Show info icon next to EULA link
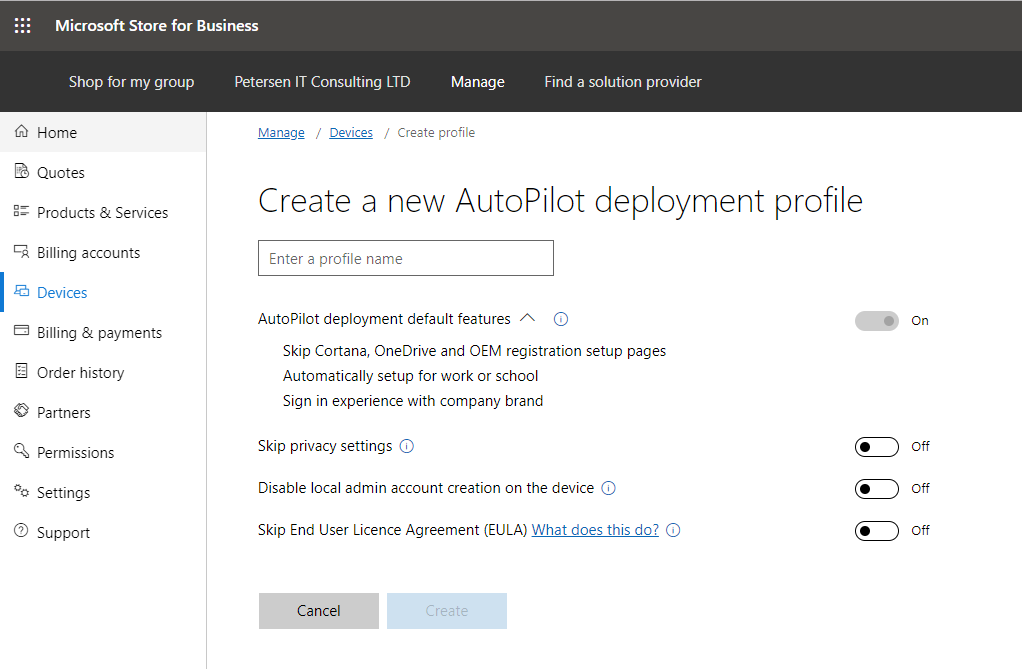 [673, 531]
